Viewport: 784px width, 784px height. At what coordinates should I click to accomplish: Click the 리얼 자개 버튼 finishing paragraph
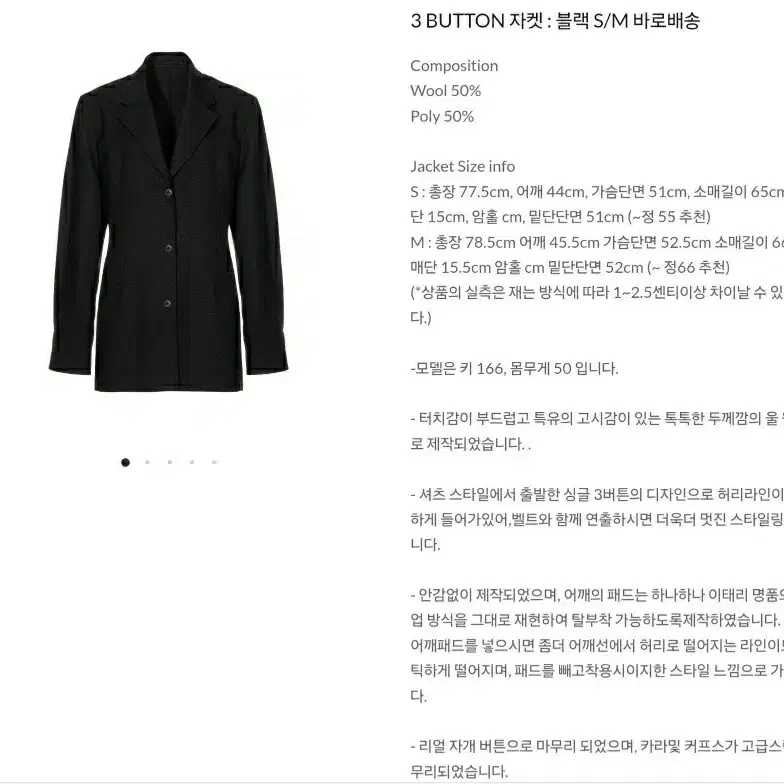click(597, 758)
